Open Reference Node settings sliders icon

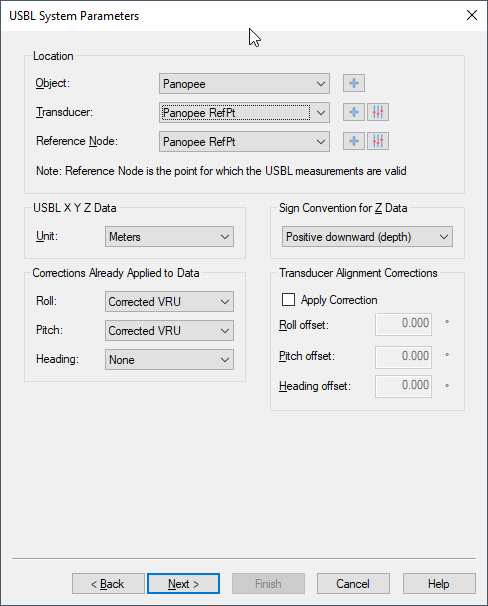coord(378,141)
